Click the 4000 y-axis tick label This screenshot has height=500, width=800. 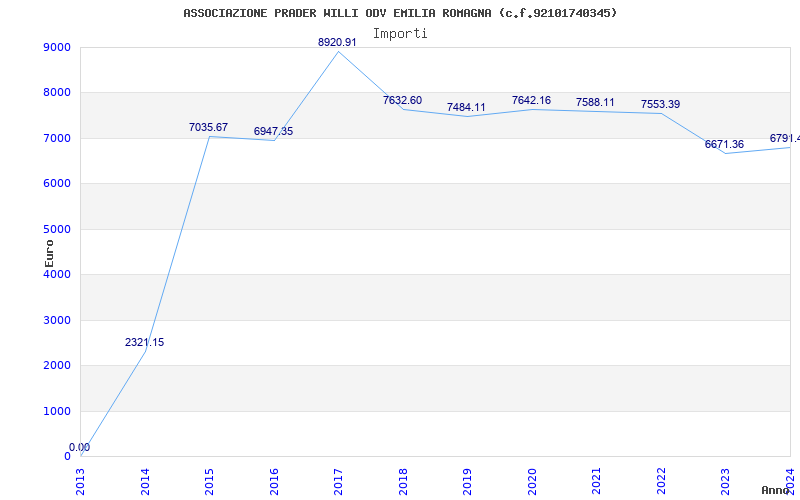(x=57, y=274)
